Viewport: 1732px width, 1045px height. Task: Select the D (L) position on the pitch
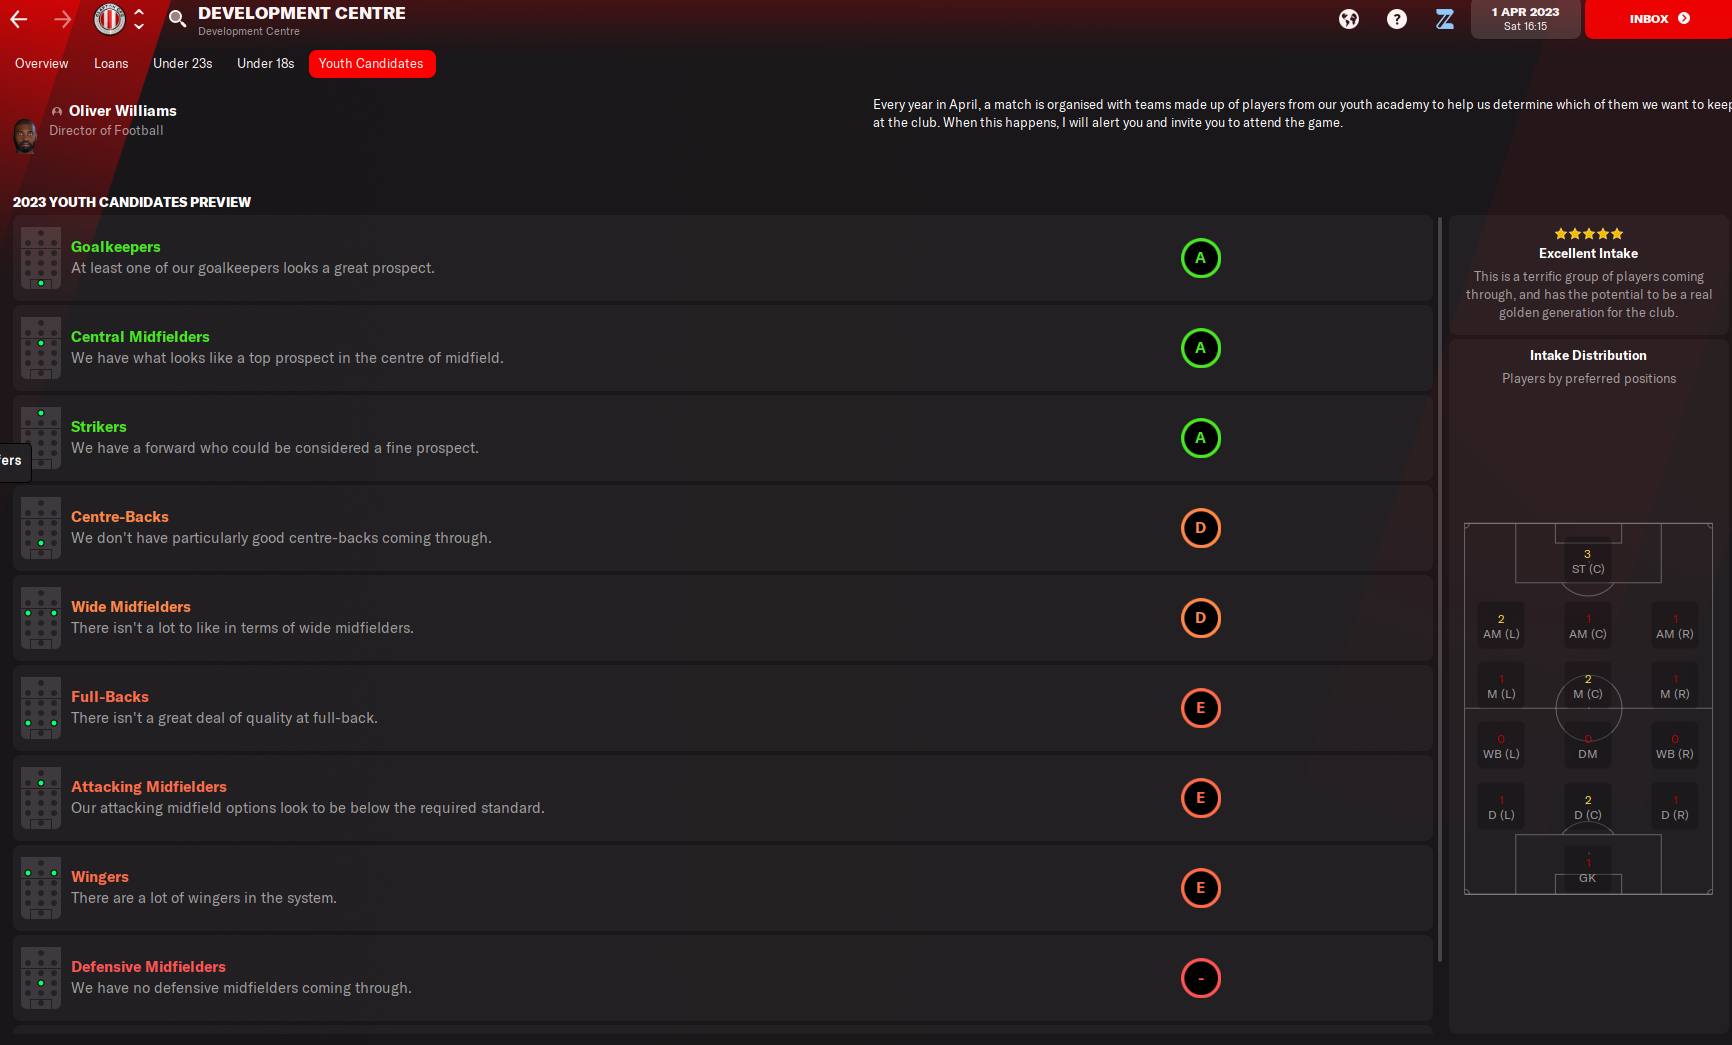(x=1501, y=807)
